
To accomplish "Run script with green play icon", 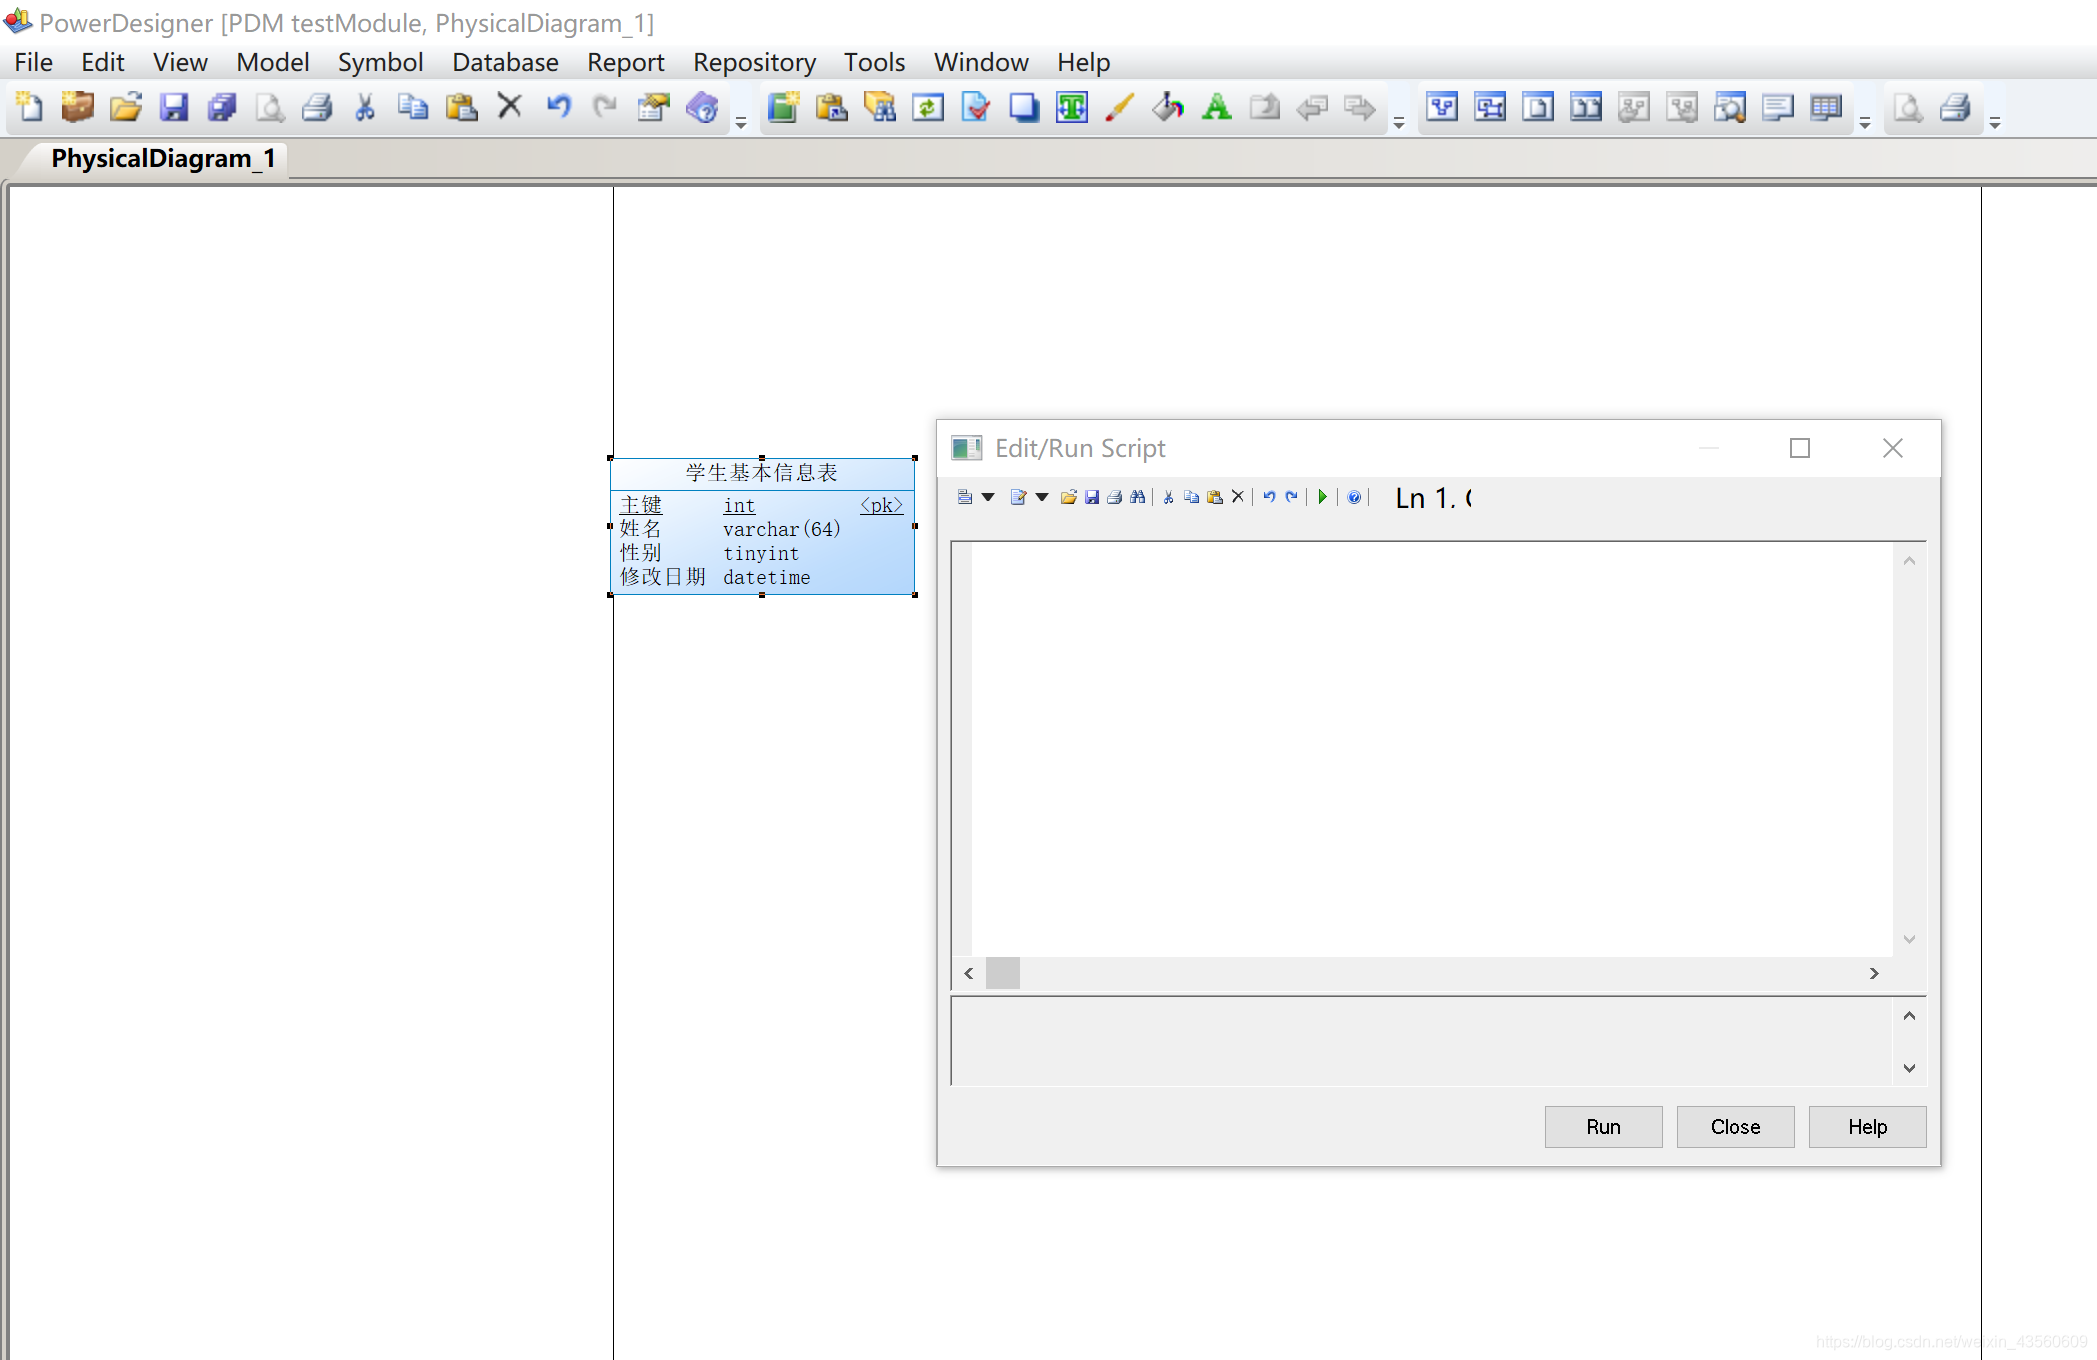I will (x=1322, y=497).
